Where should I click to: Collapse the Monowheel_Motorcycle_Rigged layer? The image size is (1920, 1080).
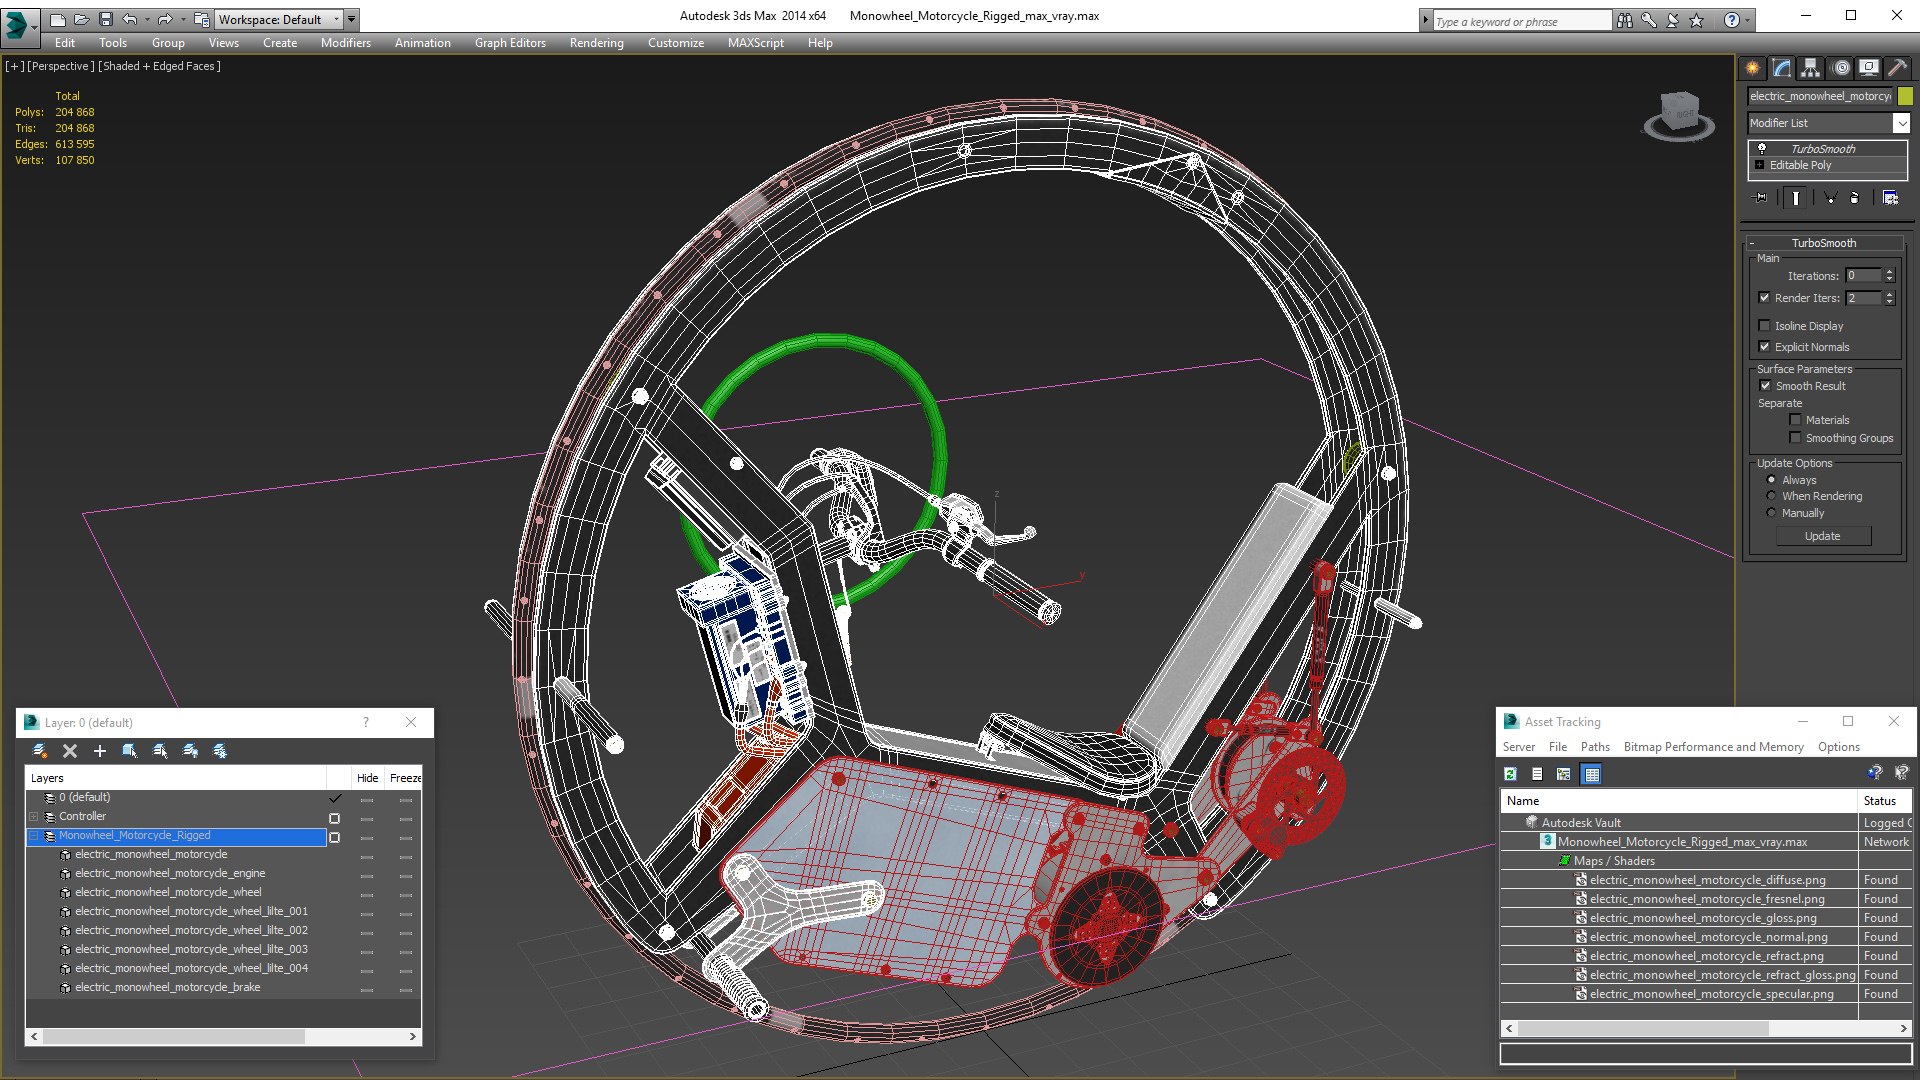click(x=33, y=836)
